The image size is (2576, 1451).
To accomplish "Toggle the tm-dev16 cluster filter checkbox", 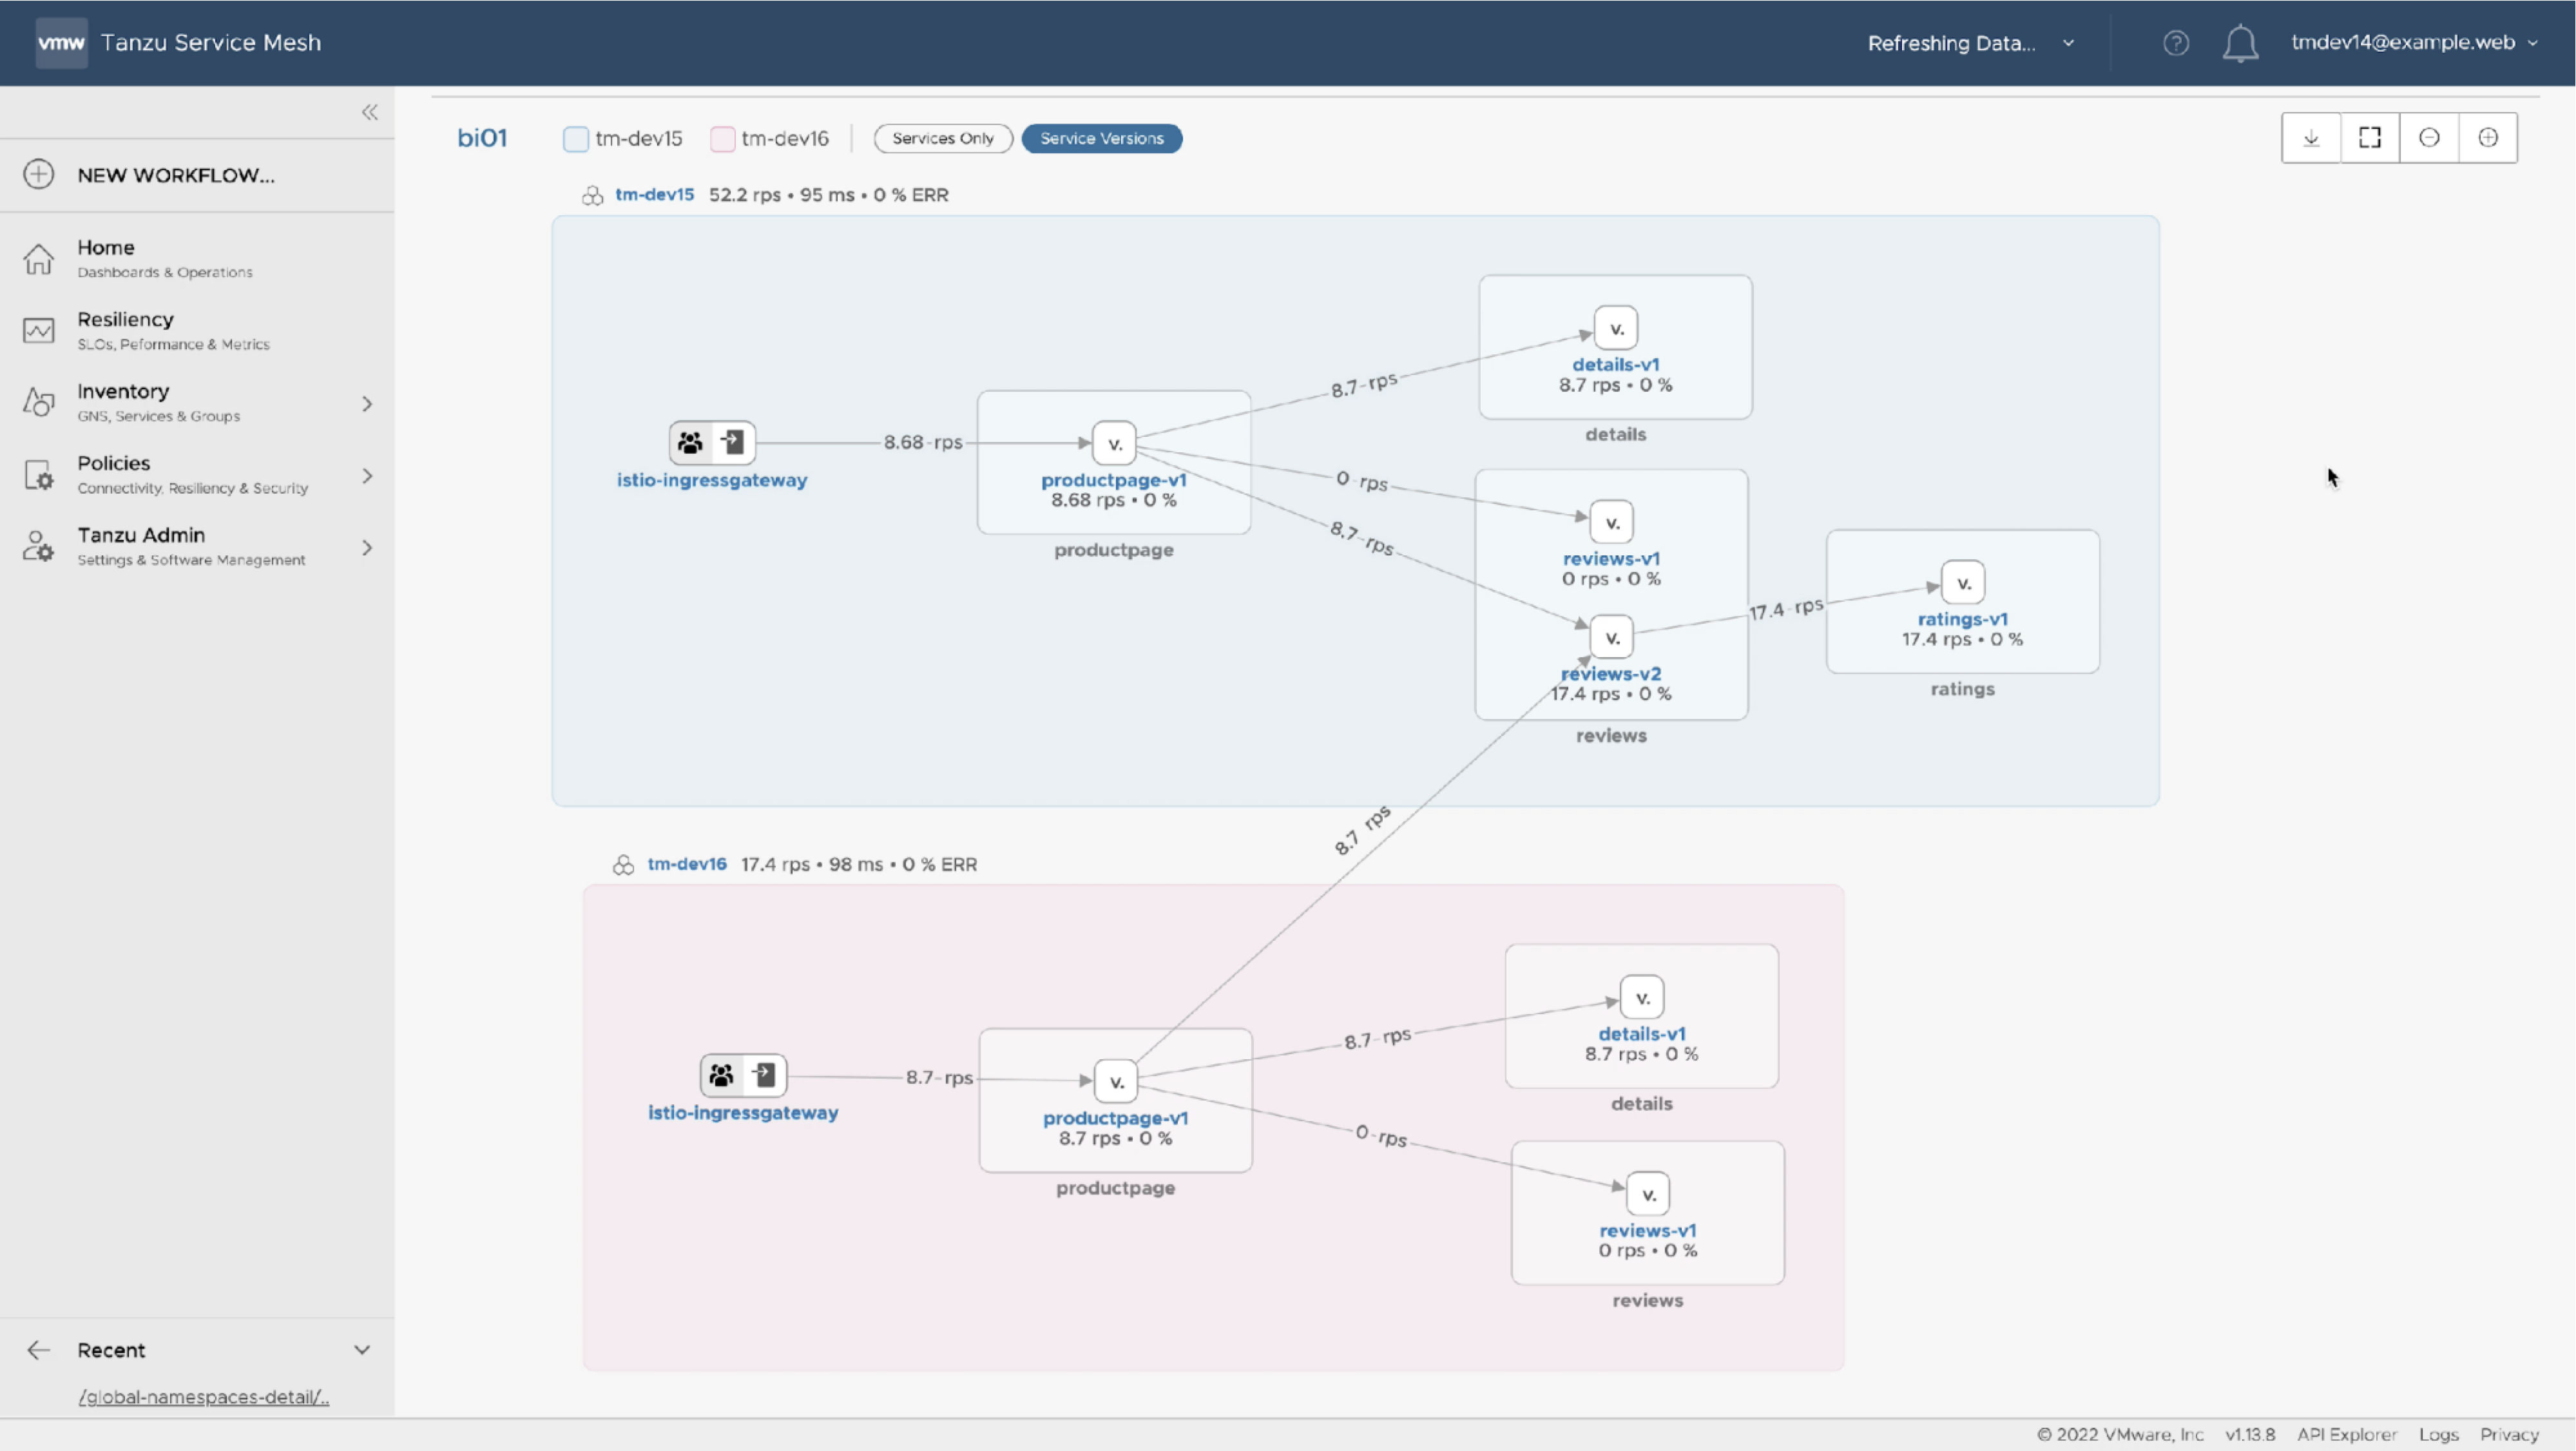I will tap(723, 139).
